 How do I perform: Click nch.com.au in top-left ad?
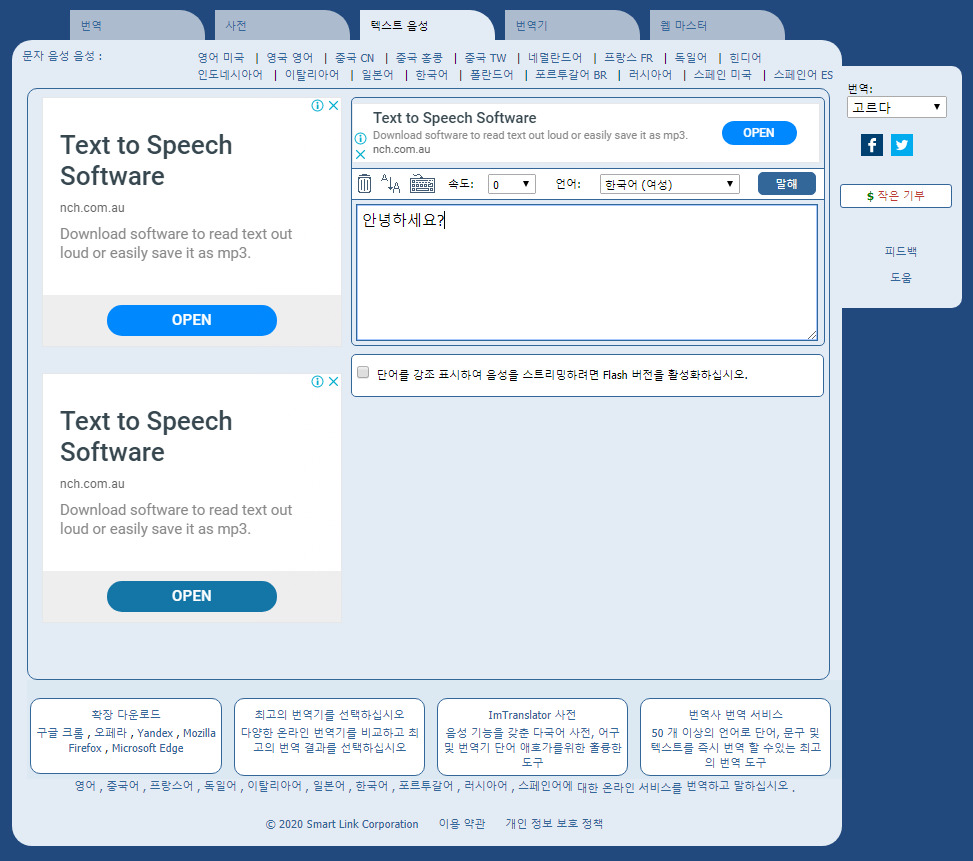(x=92, y=208)
